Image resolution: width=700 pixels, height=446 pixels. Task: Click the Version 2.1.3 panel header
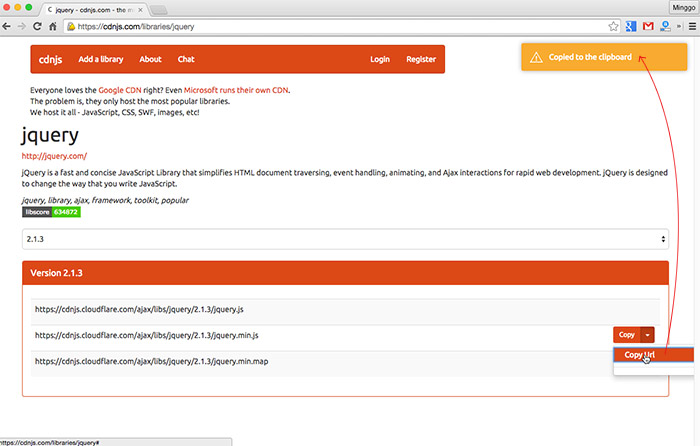pos(346,273)
